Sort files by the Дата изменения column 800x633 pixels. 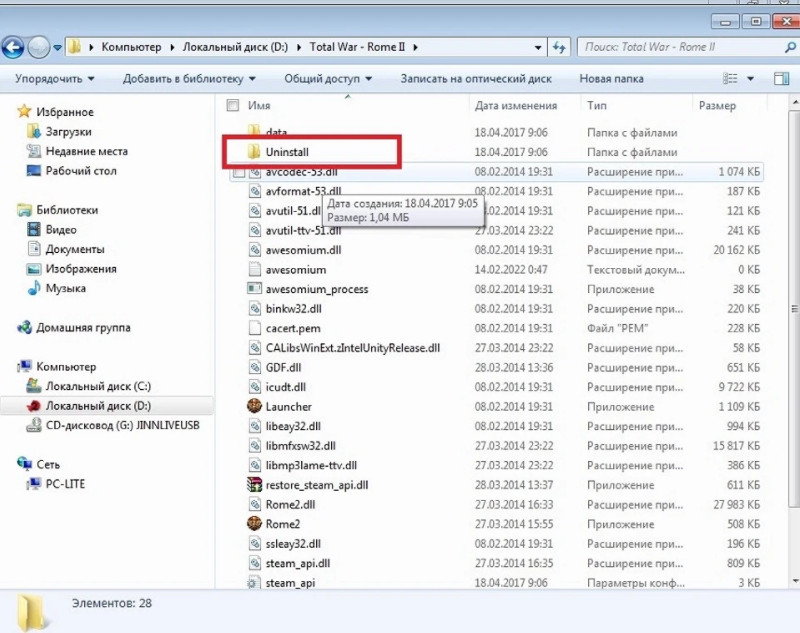tap(516, 105)
